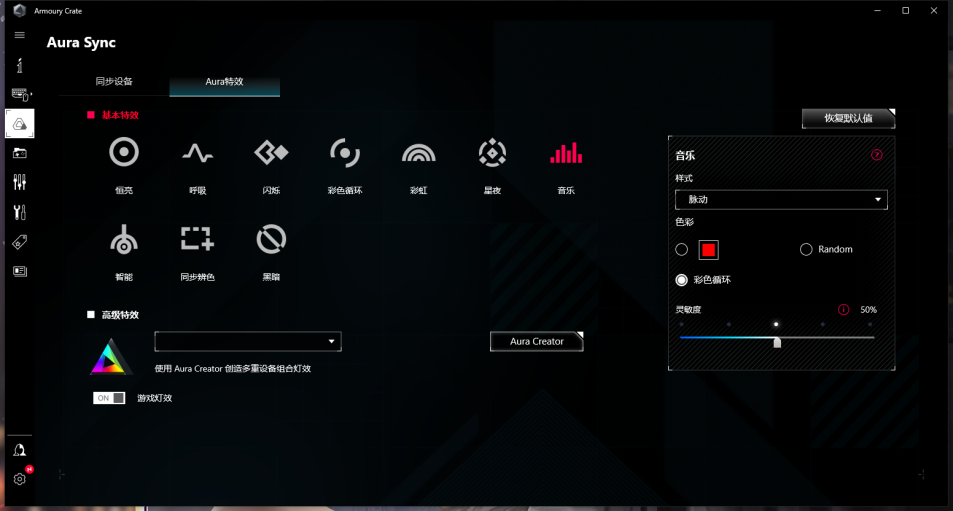Viewport: 953px width, 511px height.
Task: Maximize the Armoury Crate window
Action: (906, 10)
